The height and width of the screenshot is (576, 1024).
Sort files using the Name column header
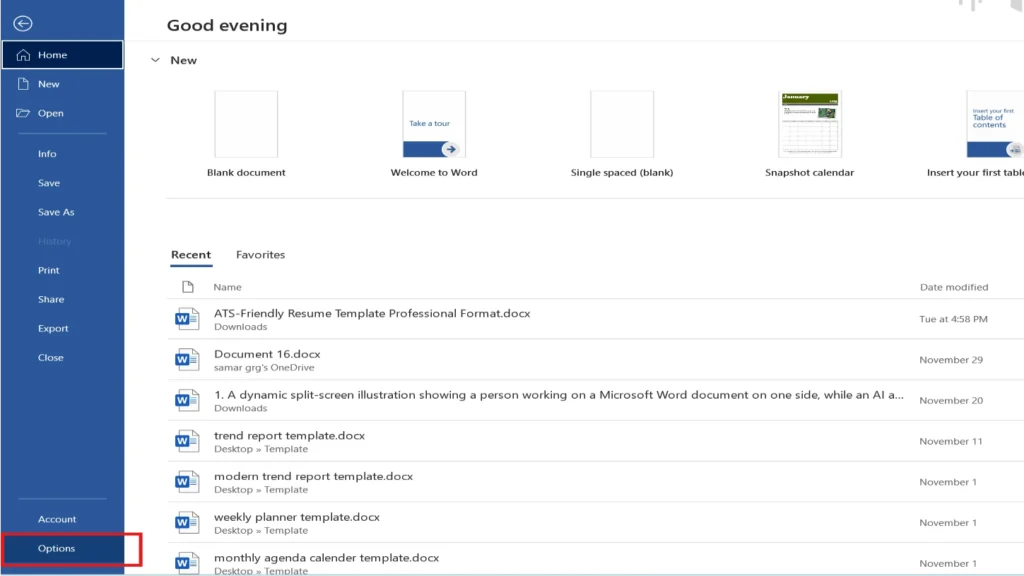pyautogui.click(x=227, y=287)
